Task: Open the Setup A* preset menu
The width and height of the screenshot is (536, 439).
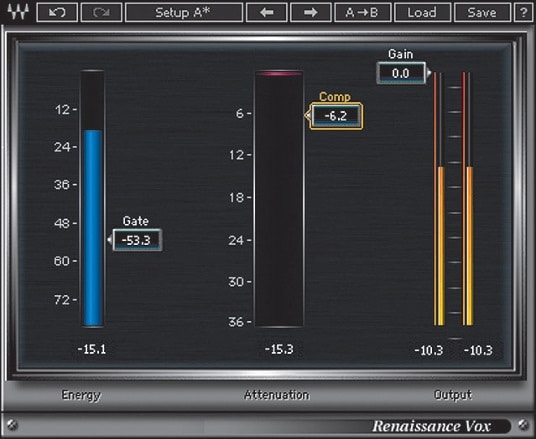Action: click(x=184, y=13)
